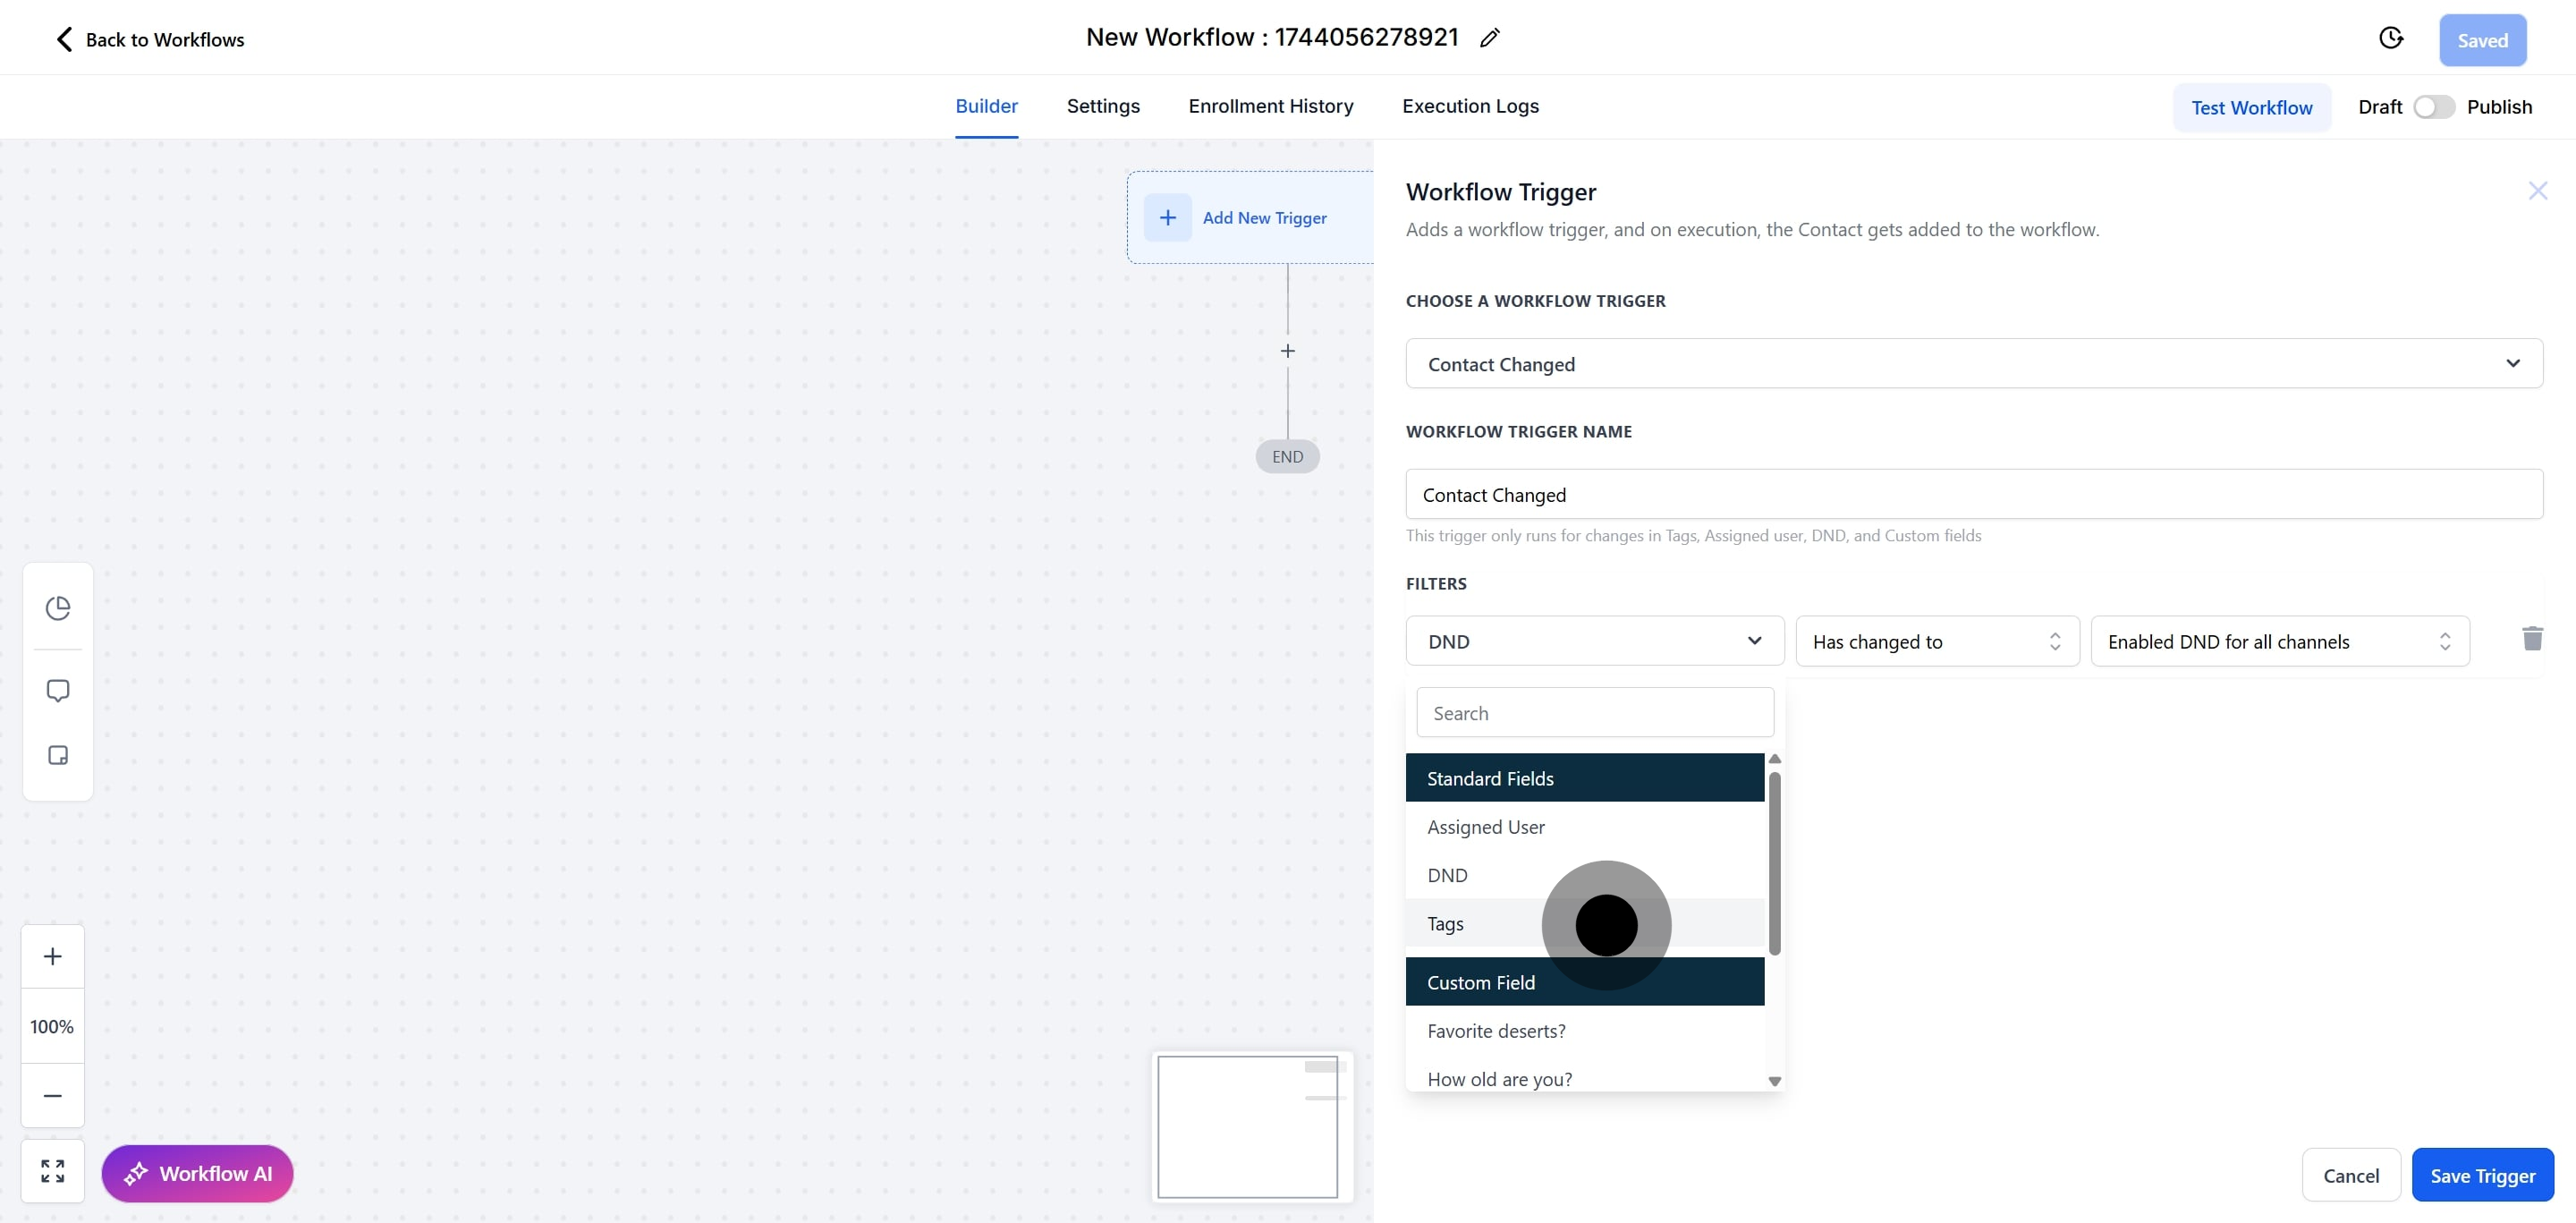Image resolution: width=2576 pixels, height=1223 pixels.
Task: Click the canvas zoom in plus button
Action: point(53,956)
